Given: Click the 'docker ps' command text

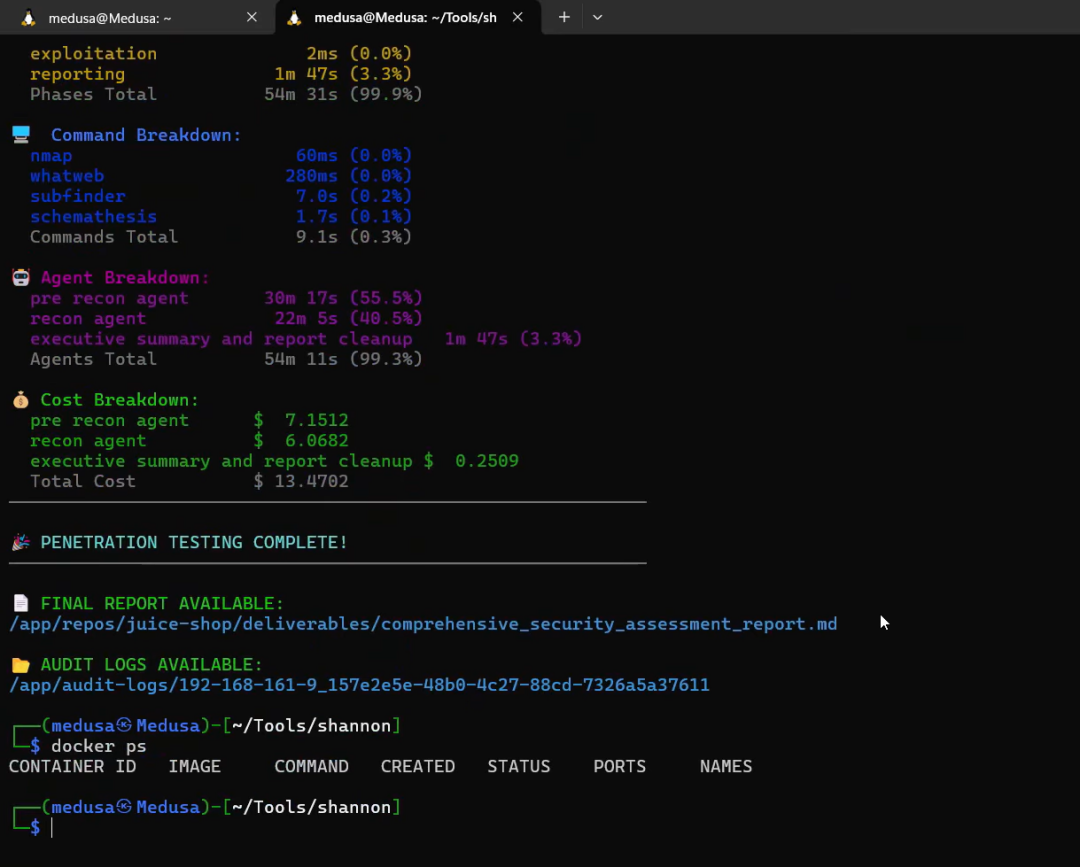Looking at the screenshot, I should (x=98, y=746).
